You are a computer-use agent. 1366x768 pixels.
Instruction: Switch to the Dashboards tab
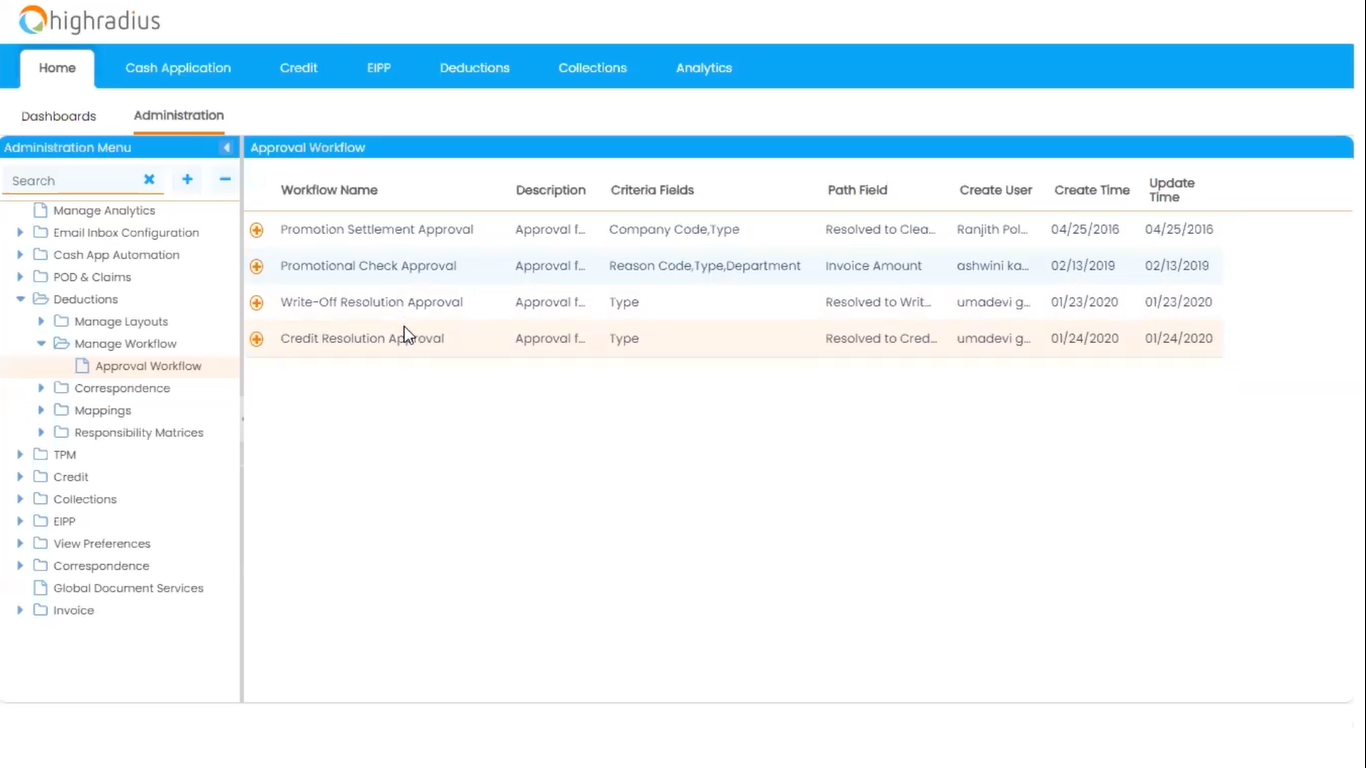tap(58, 116)
